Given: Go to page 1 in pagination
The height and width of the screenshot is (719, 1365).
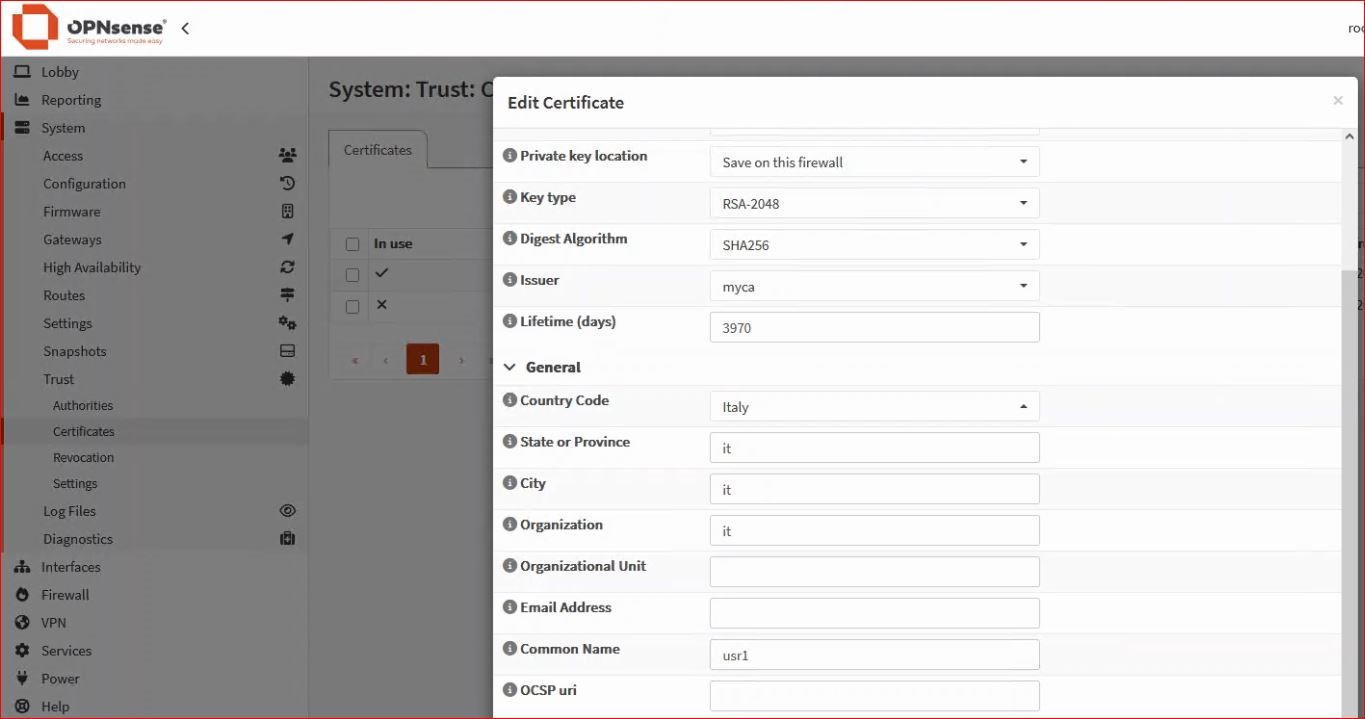Looking at the screenshot, I should tap(422, 360).
